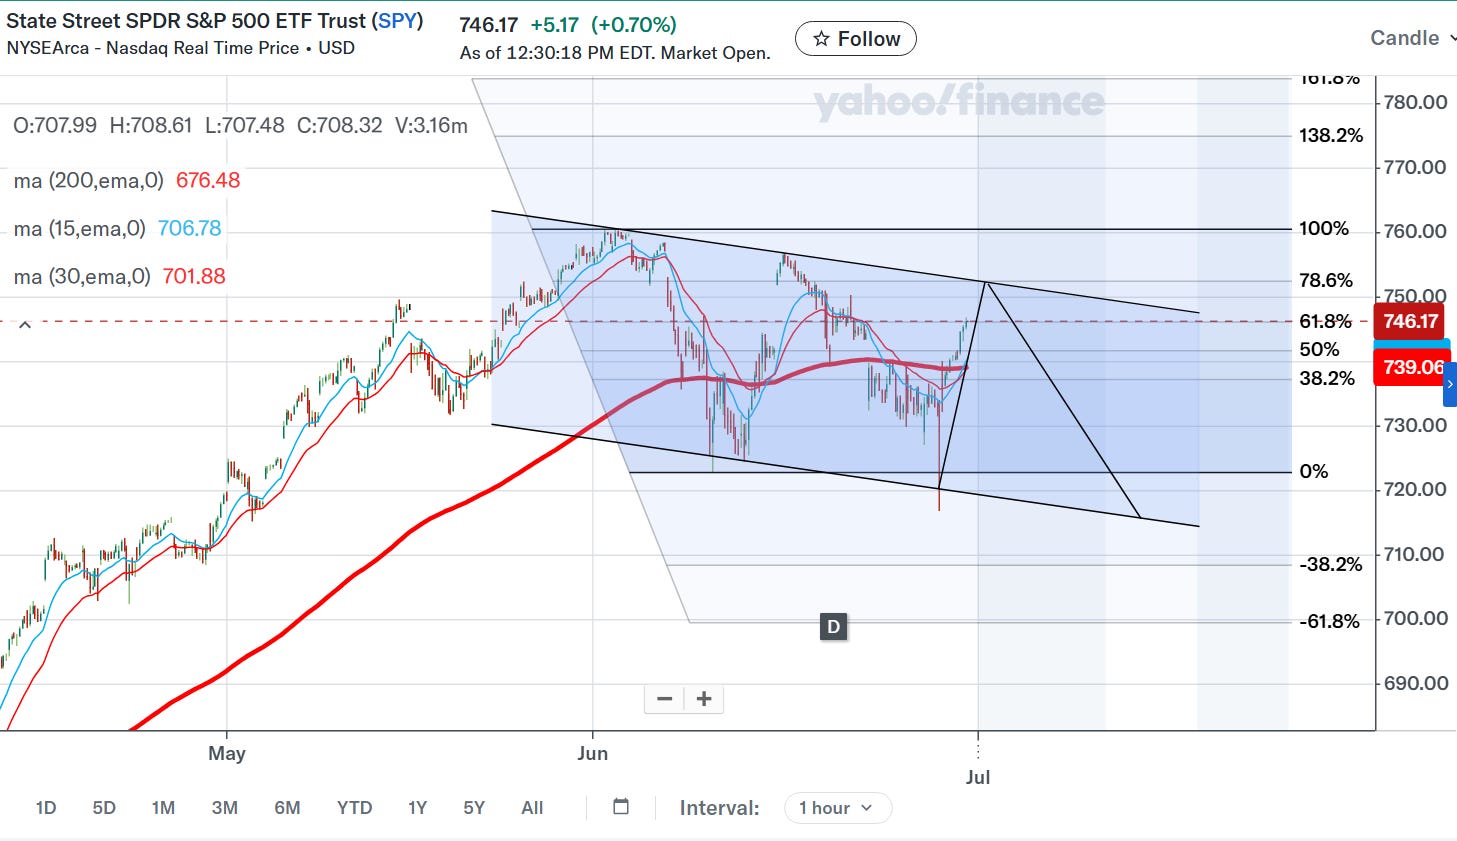Open the Candle chart type dropdown
This screenshot has height=841, width=1457.
click(x=1412, y=38)
